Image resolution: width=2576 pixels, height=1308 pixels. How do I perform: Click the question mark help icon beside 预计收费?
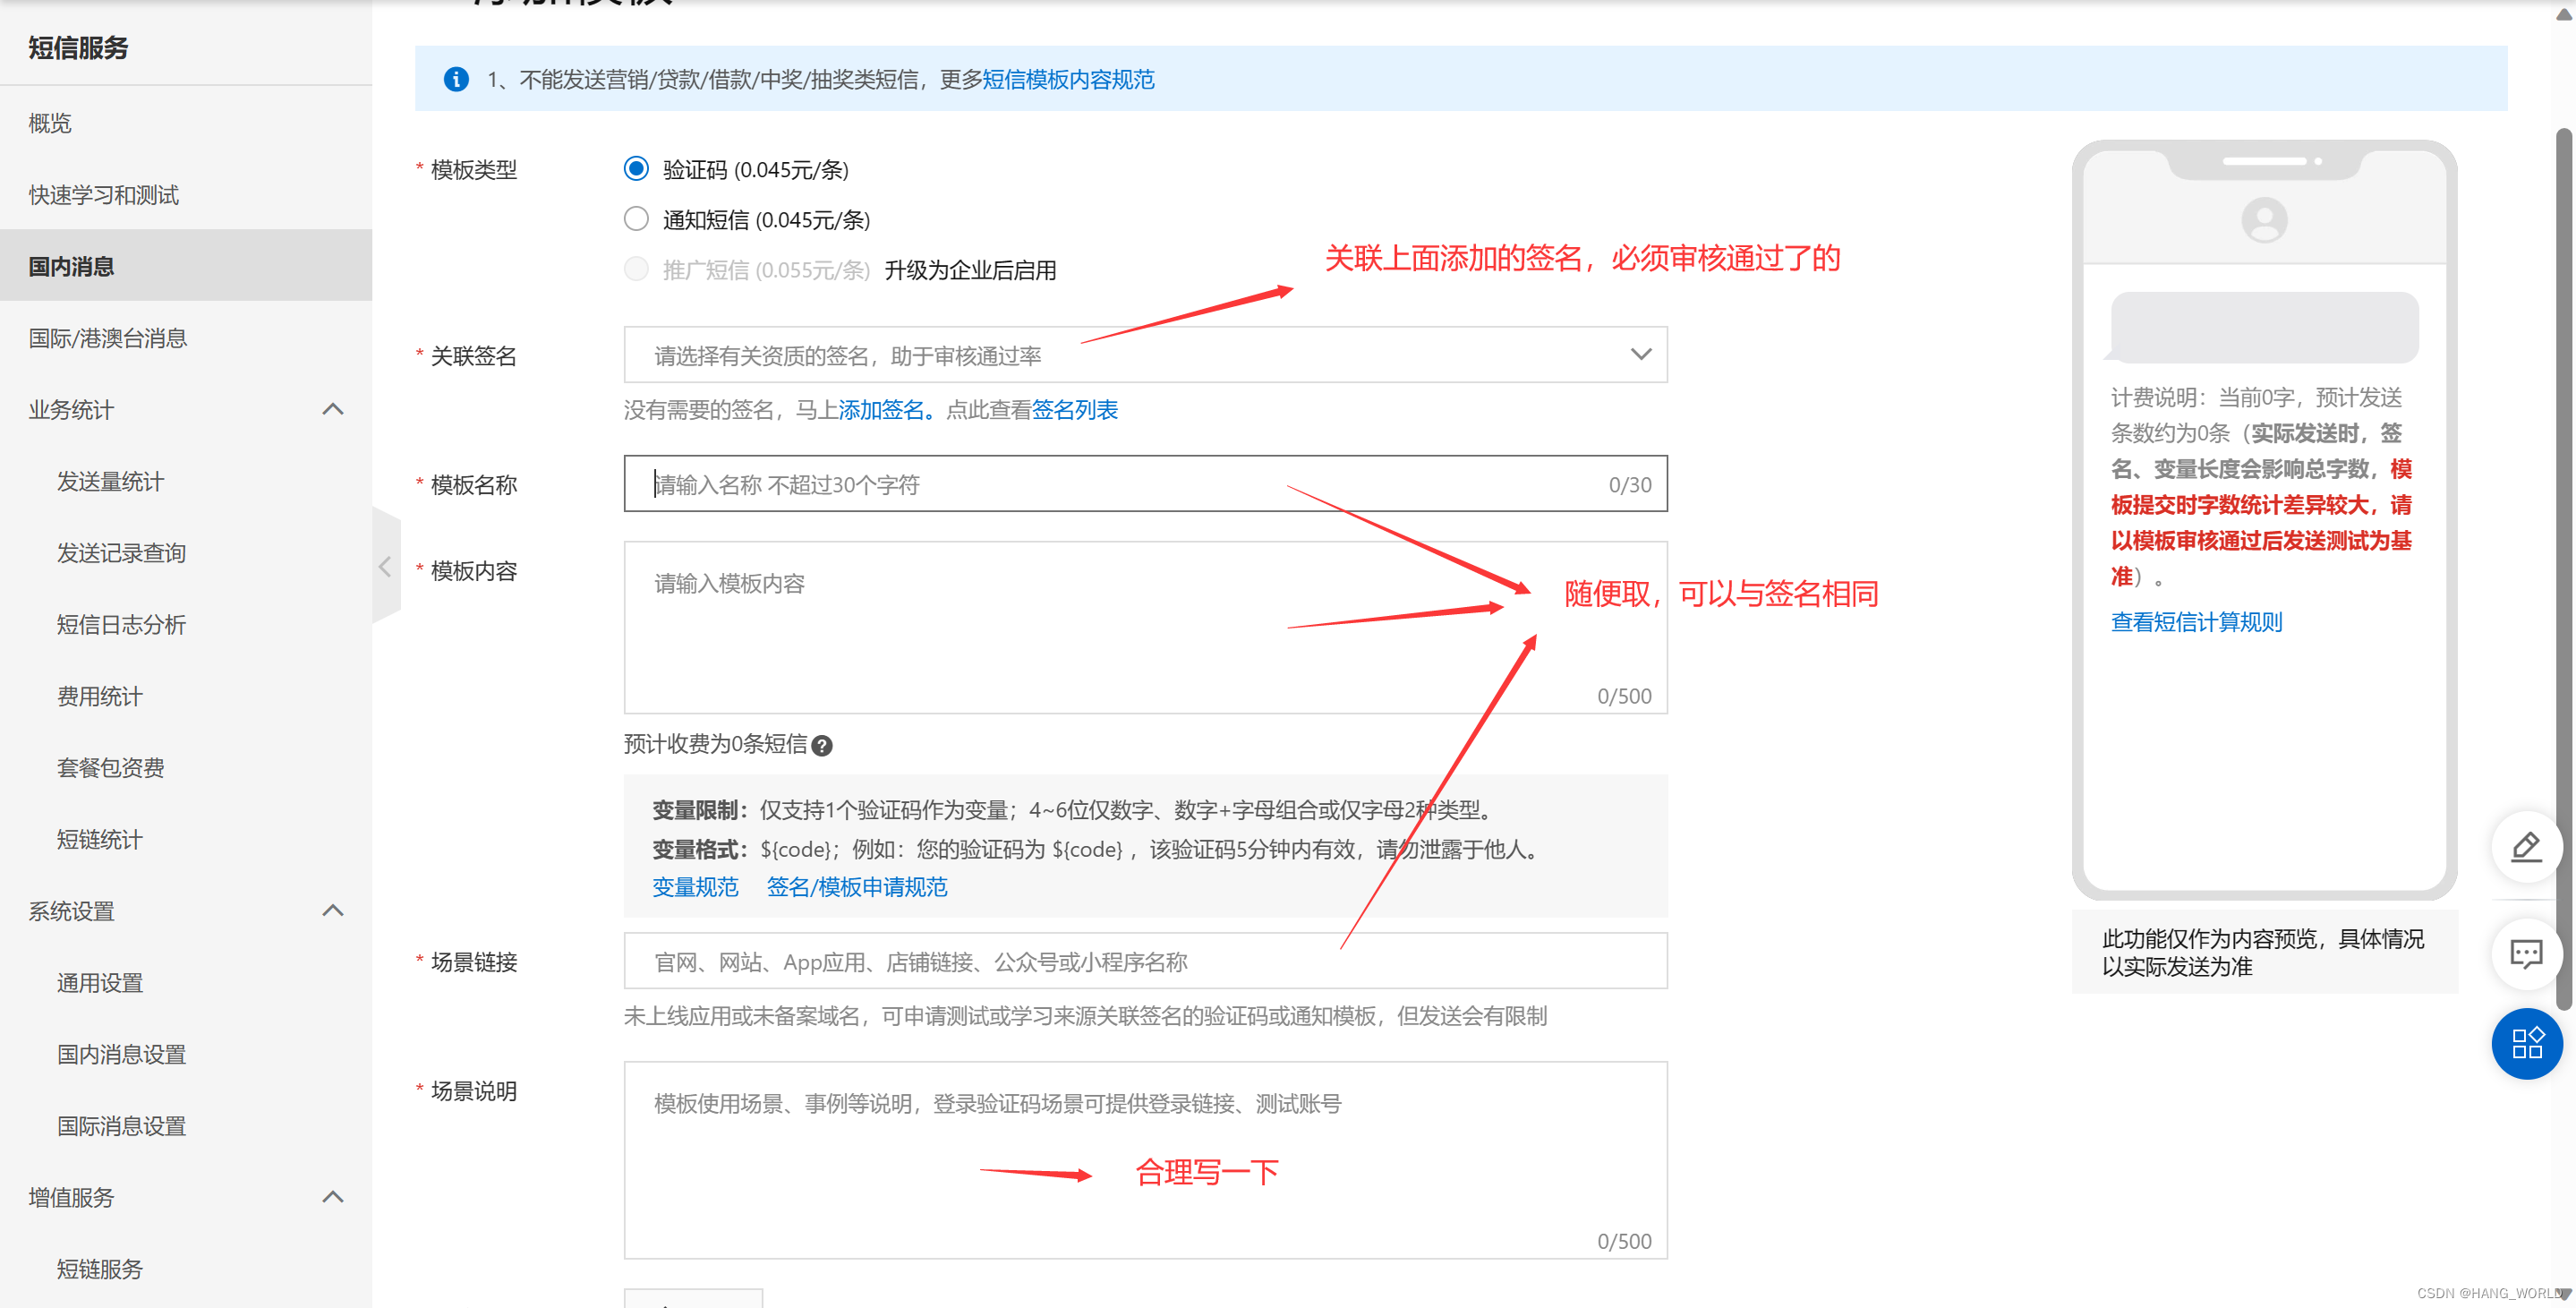pyautogui.click(x=822, y=746)
